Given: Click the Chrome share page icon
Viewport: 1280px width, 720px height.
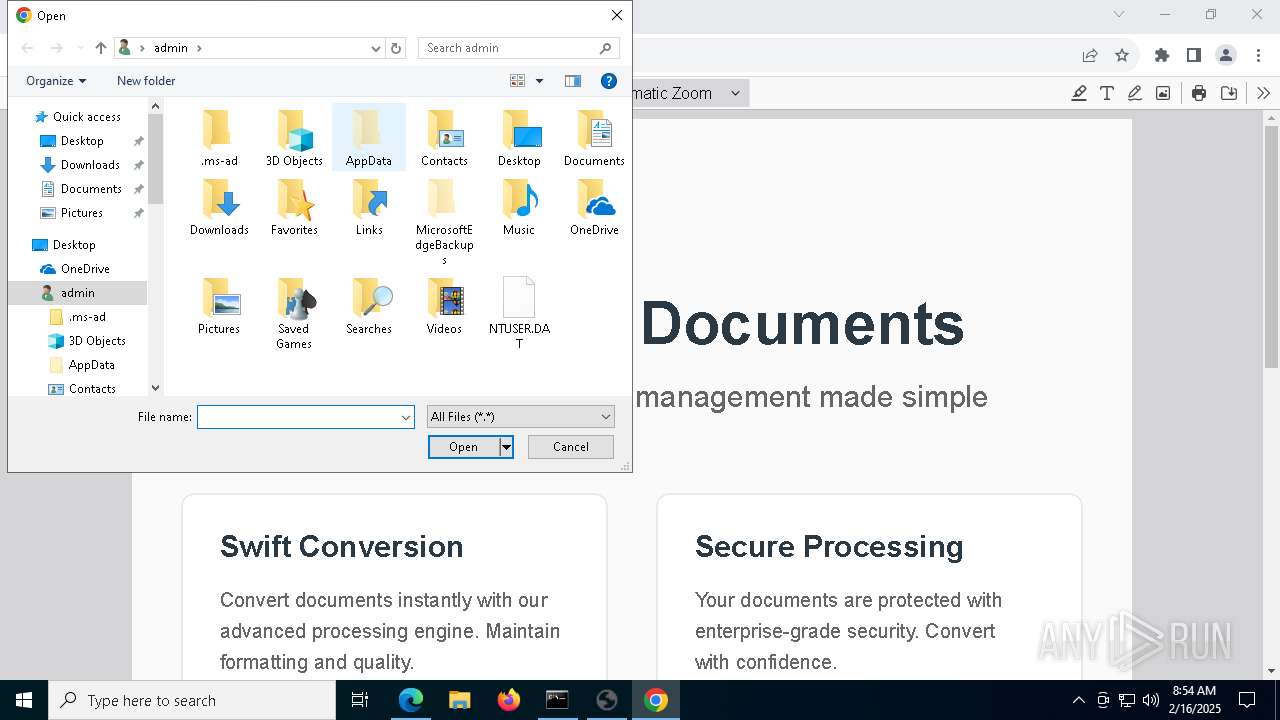Looking at the screenshot, I should 1090,55.
